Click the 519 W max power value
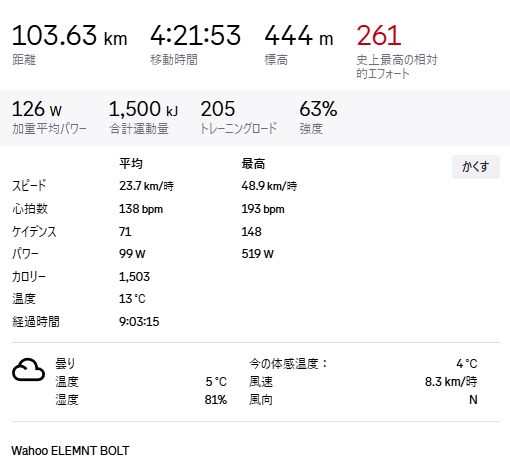This screenshot has height=470, width=510. 257,254
